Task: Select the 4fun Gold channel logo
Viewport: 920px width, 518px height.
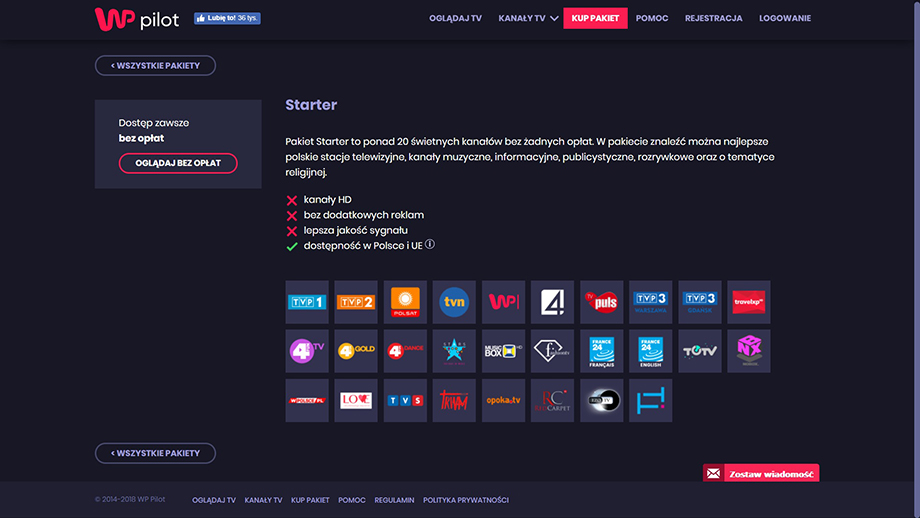Action: pos(356,351)
